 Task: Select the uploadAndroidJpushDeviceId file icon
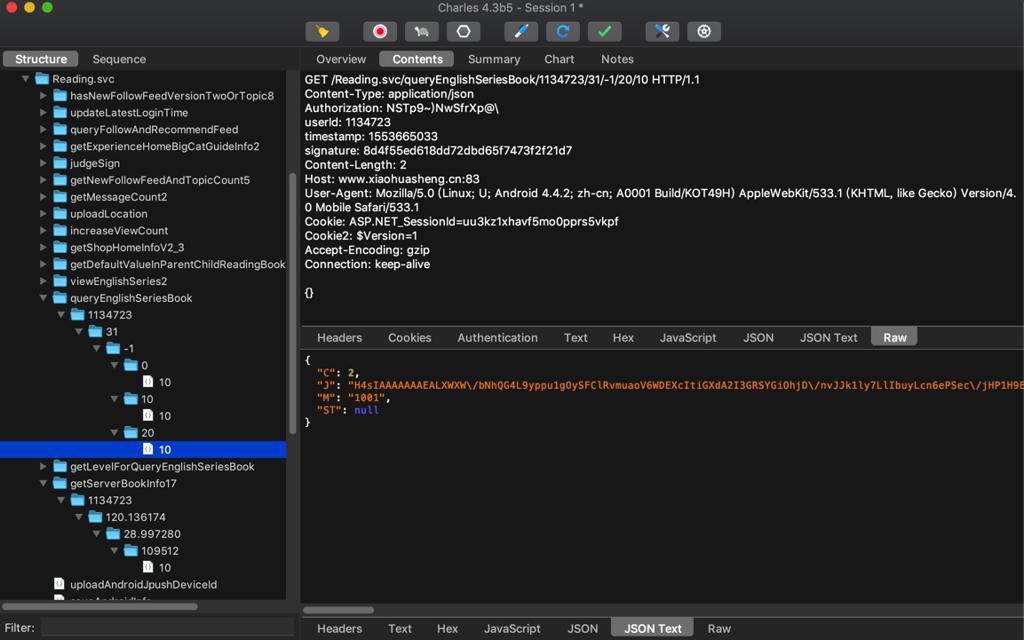60,584
